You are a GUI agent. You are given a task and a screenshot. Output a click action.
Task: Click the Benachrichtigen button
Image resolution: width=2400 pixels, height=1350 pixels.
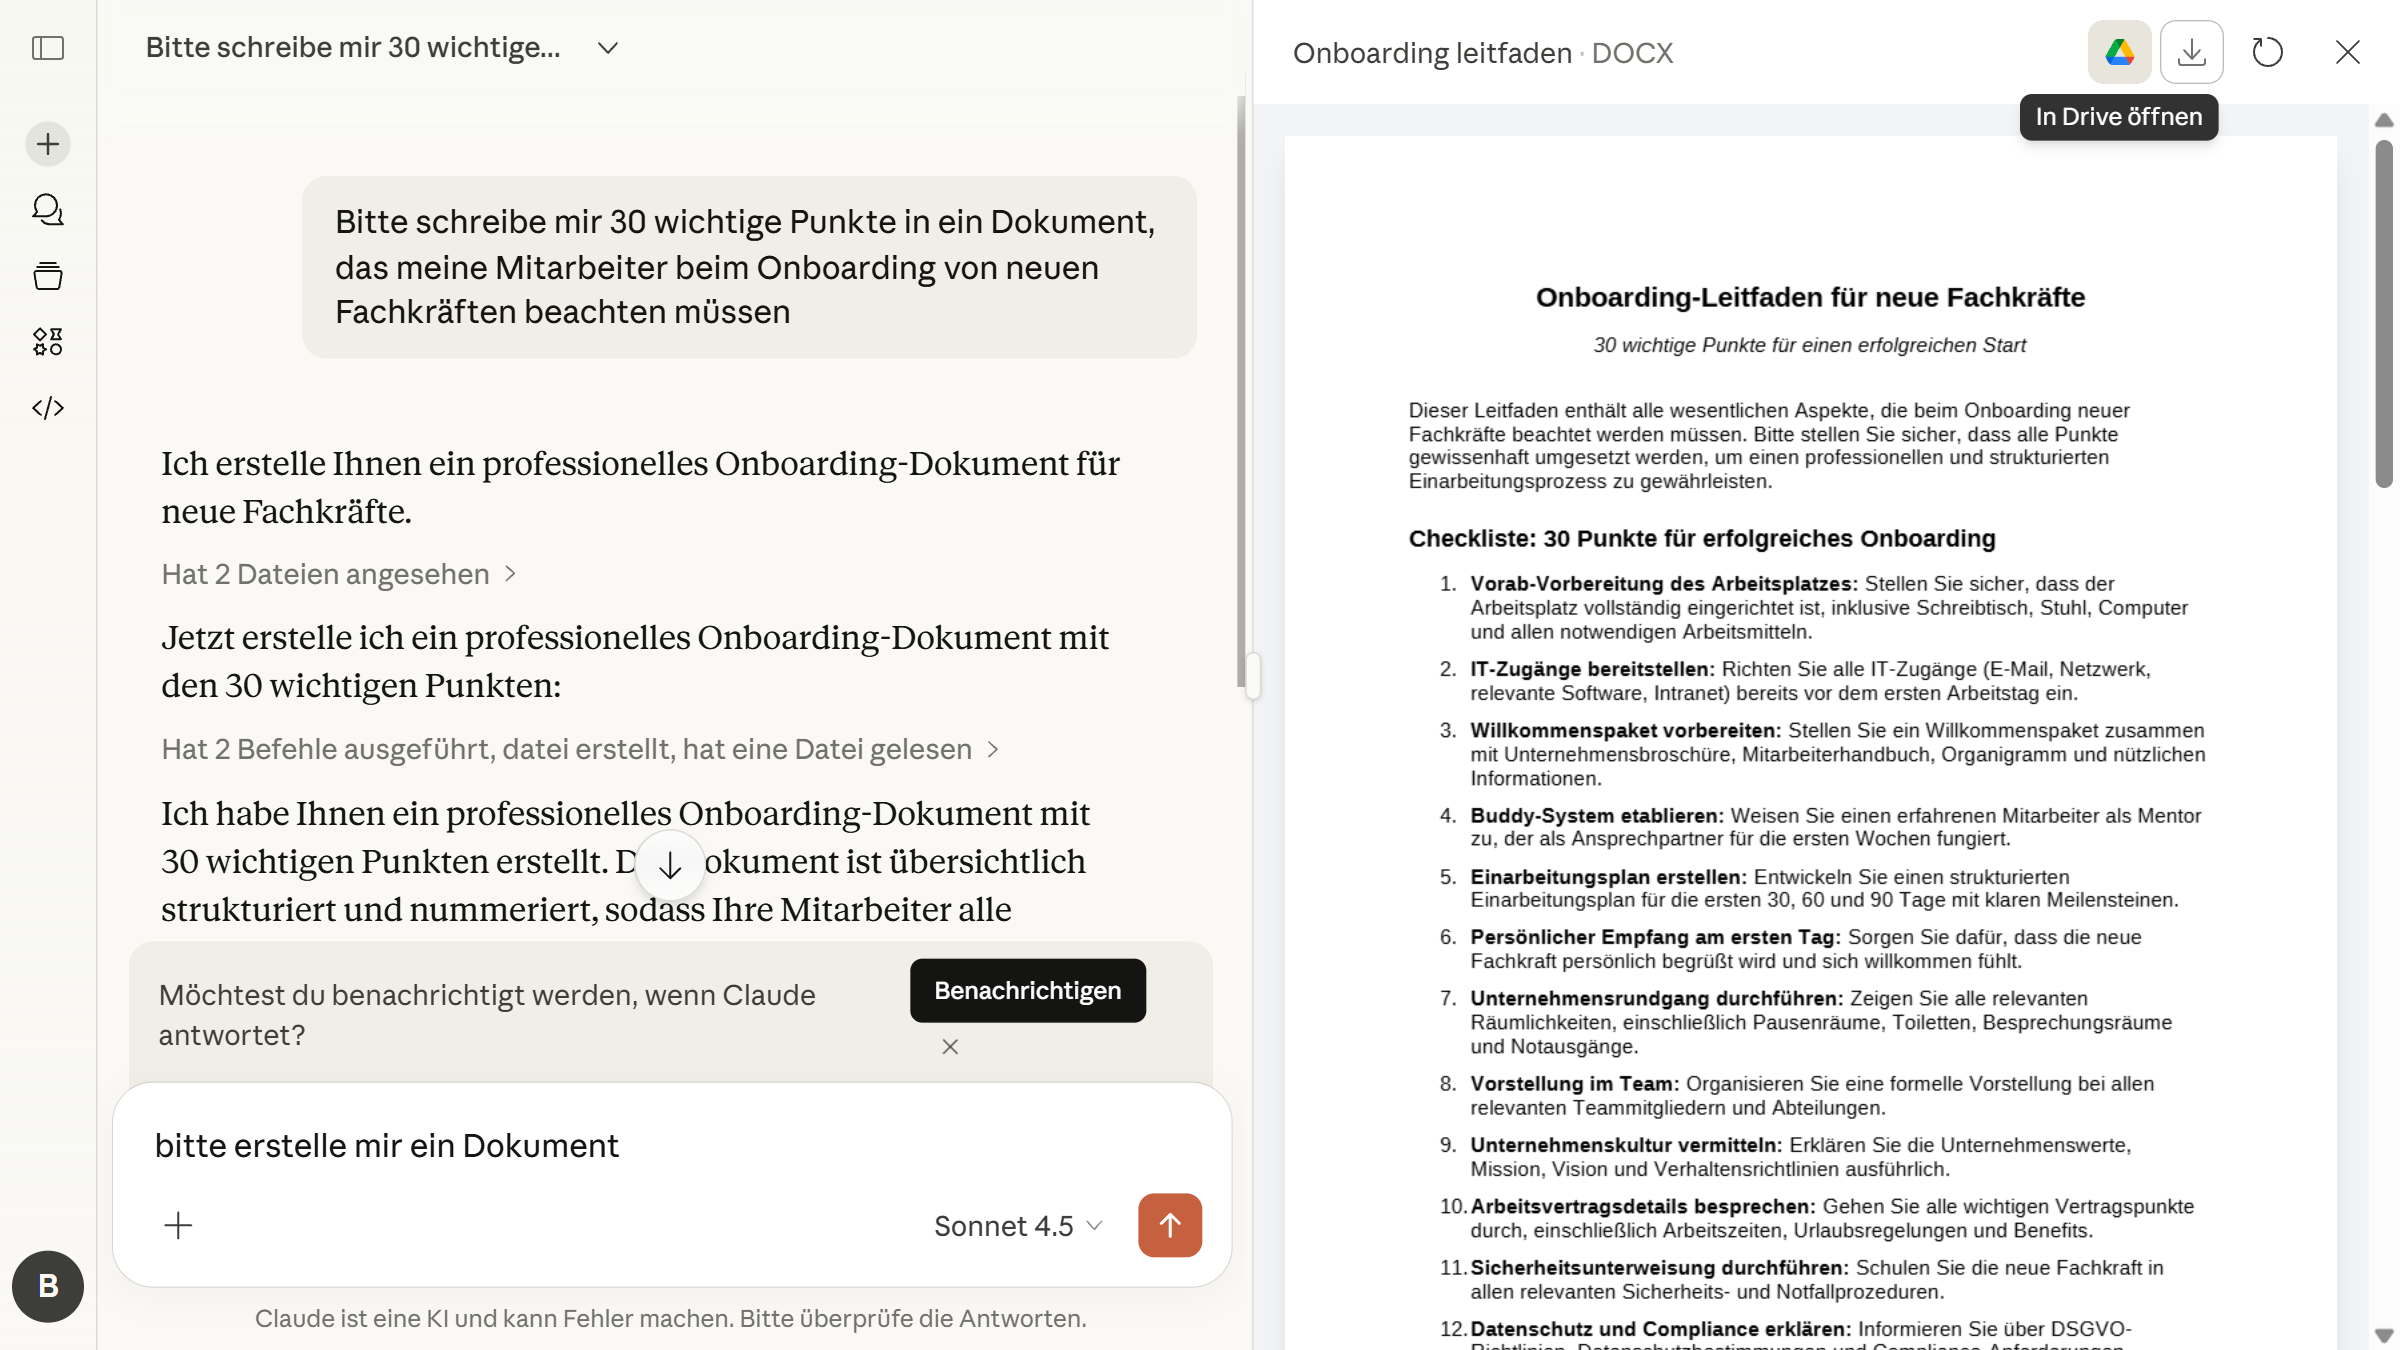point(1027,991)
